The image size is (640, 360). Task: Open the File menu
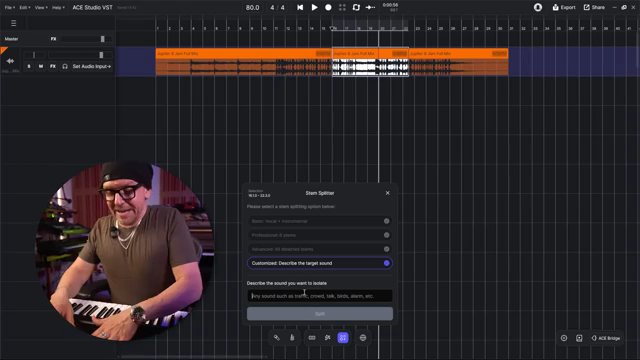pyautogui.click(x=10, y=7)
